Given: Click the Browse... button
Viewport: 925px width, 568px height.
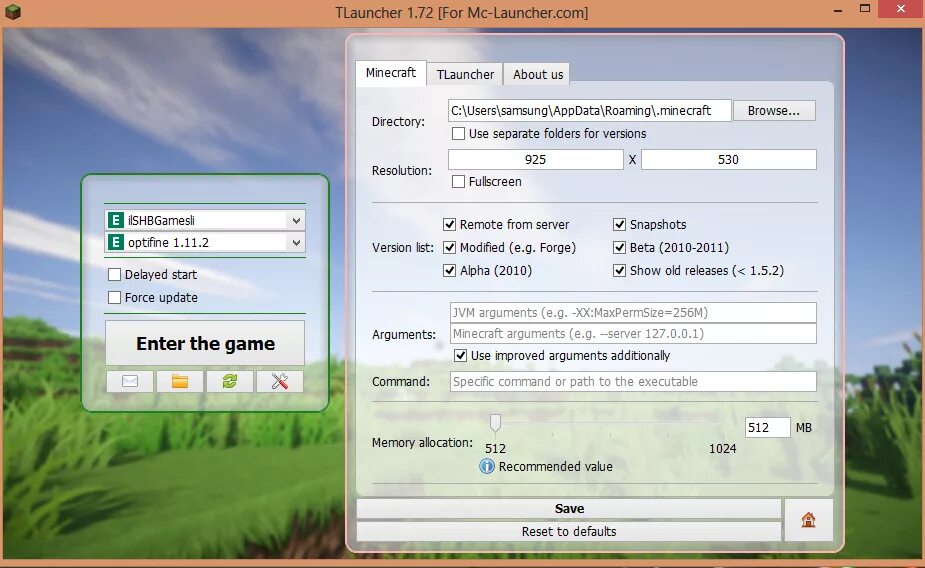Looking at the screenshot, I should coord(774,111).
